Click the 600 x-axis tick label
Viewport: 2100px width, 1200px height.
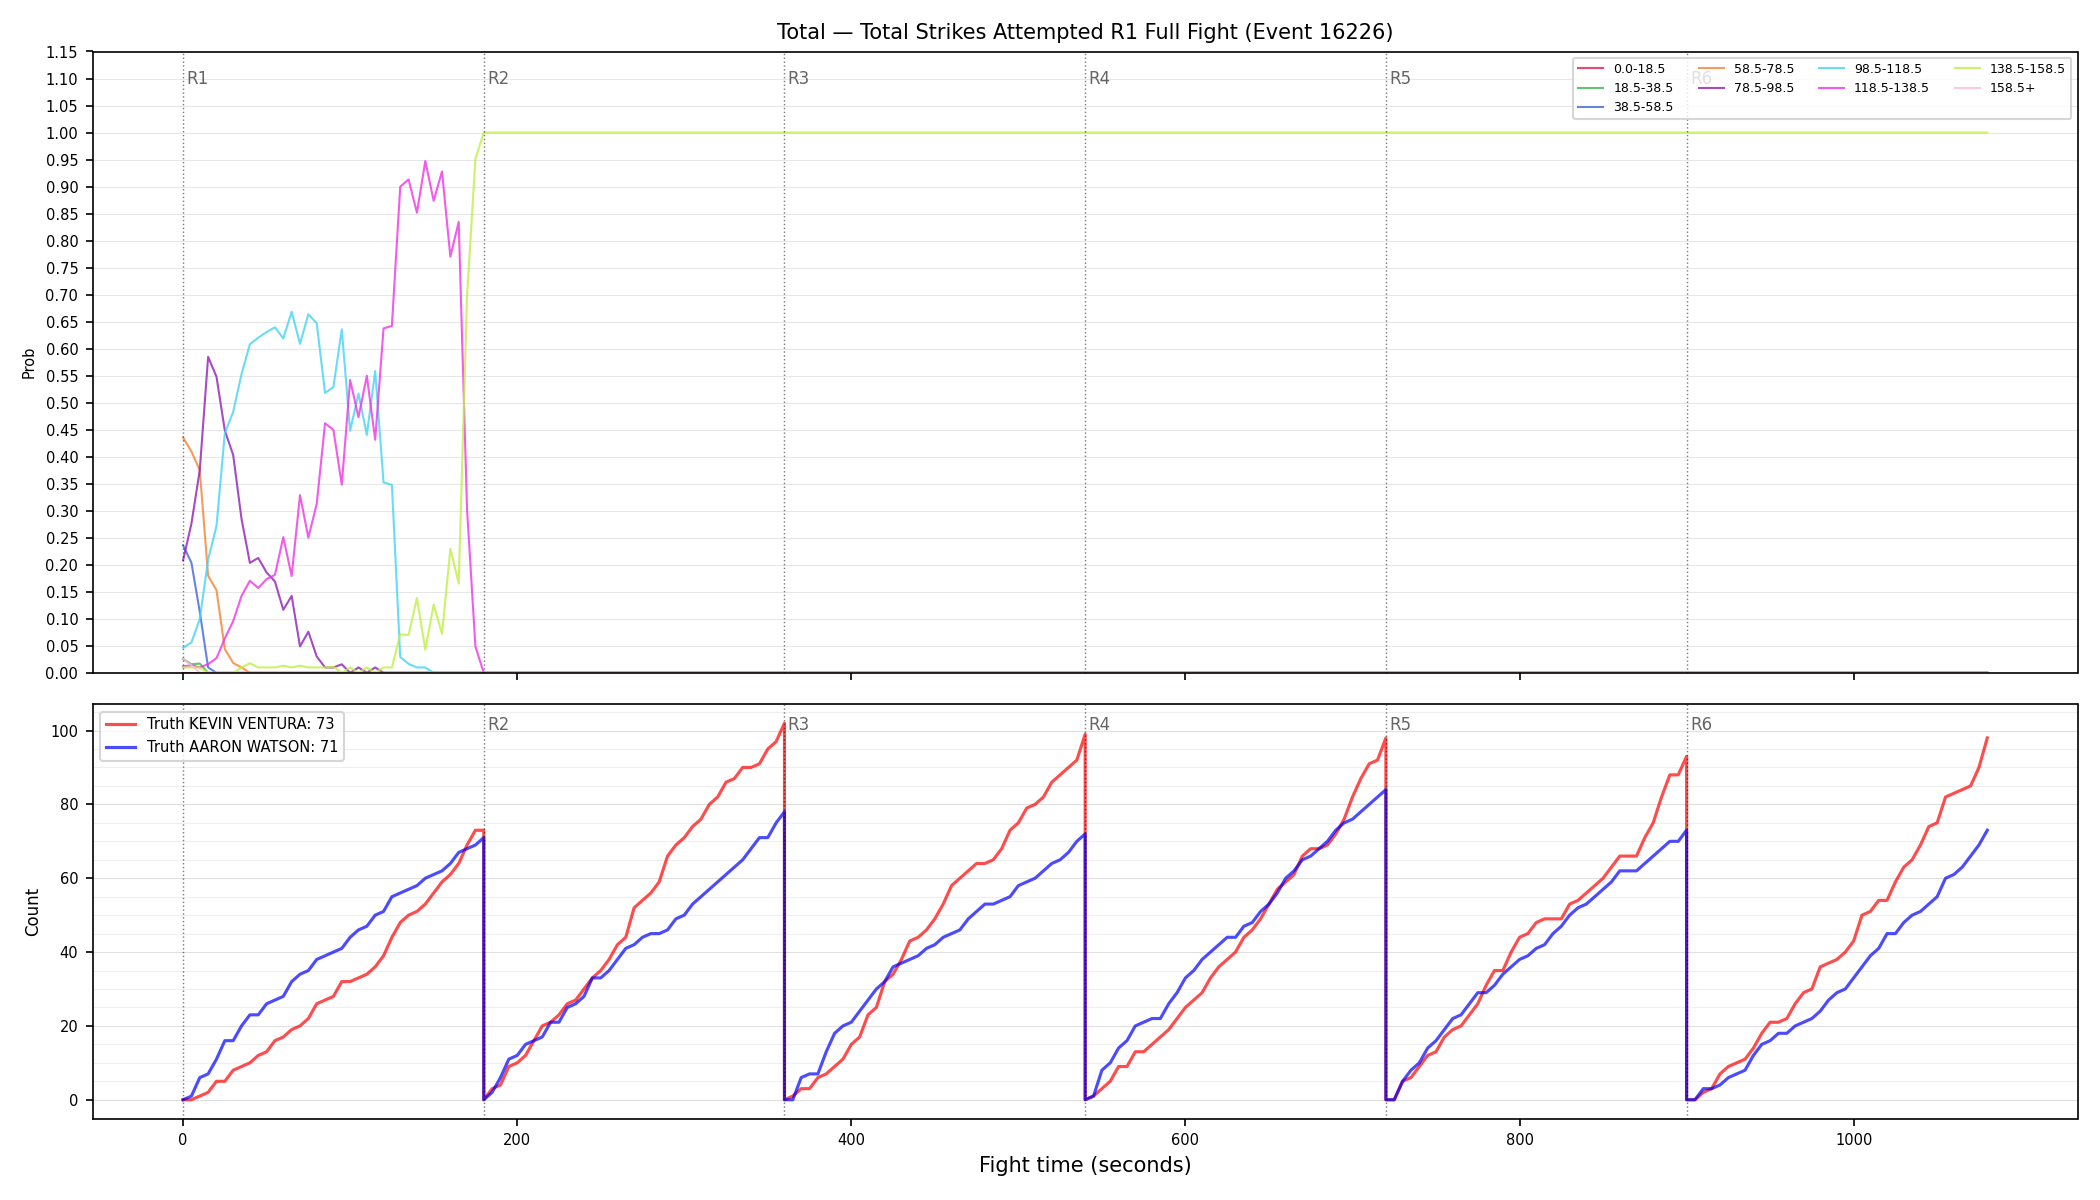pos(1185,1139)
